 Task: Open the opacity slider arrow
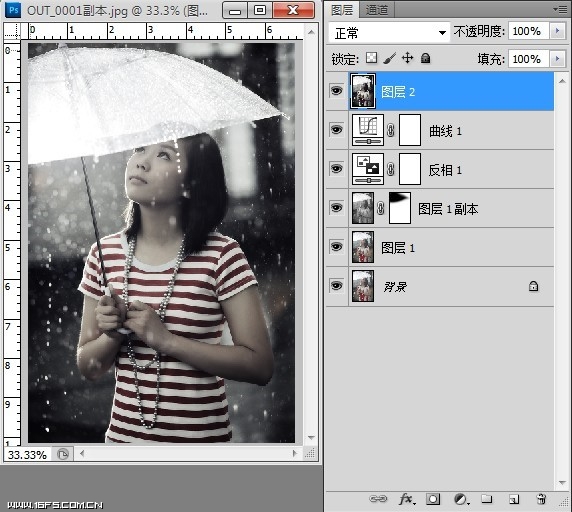557,31
